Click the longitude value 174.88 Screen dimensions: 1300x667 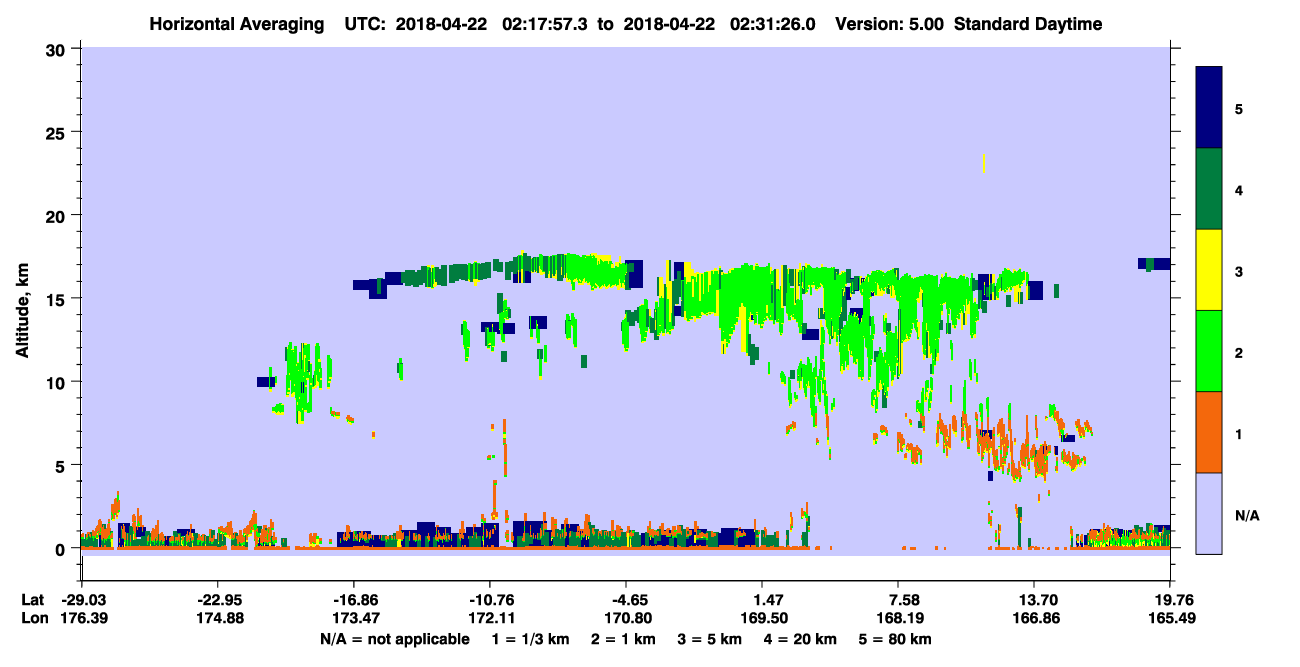[218, 618]
